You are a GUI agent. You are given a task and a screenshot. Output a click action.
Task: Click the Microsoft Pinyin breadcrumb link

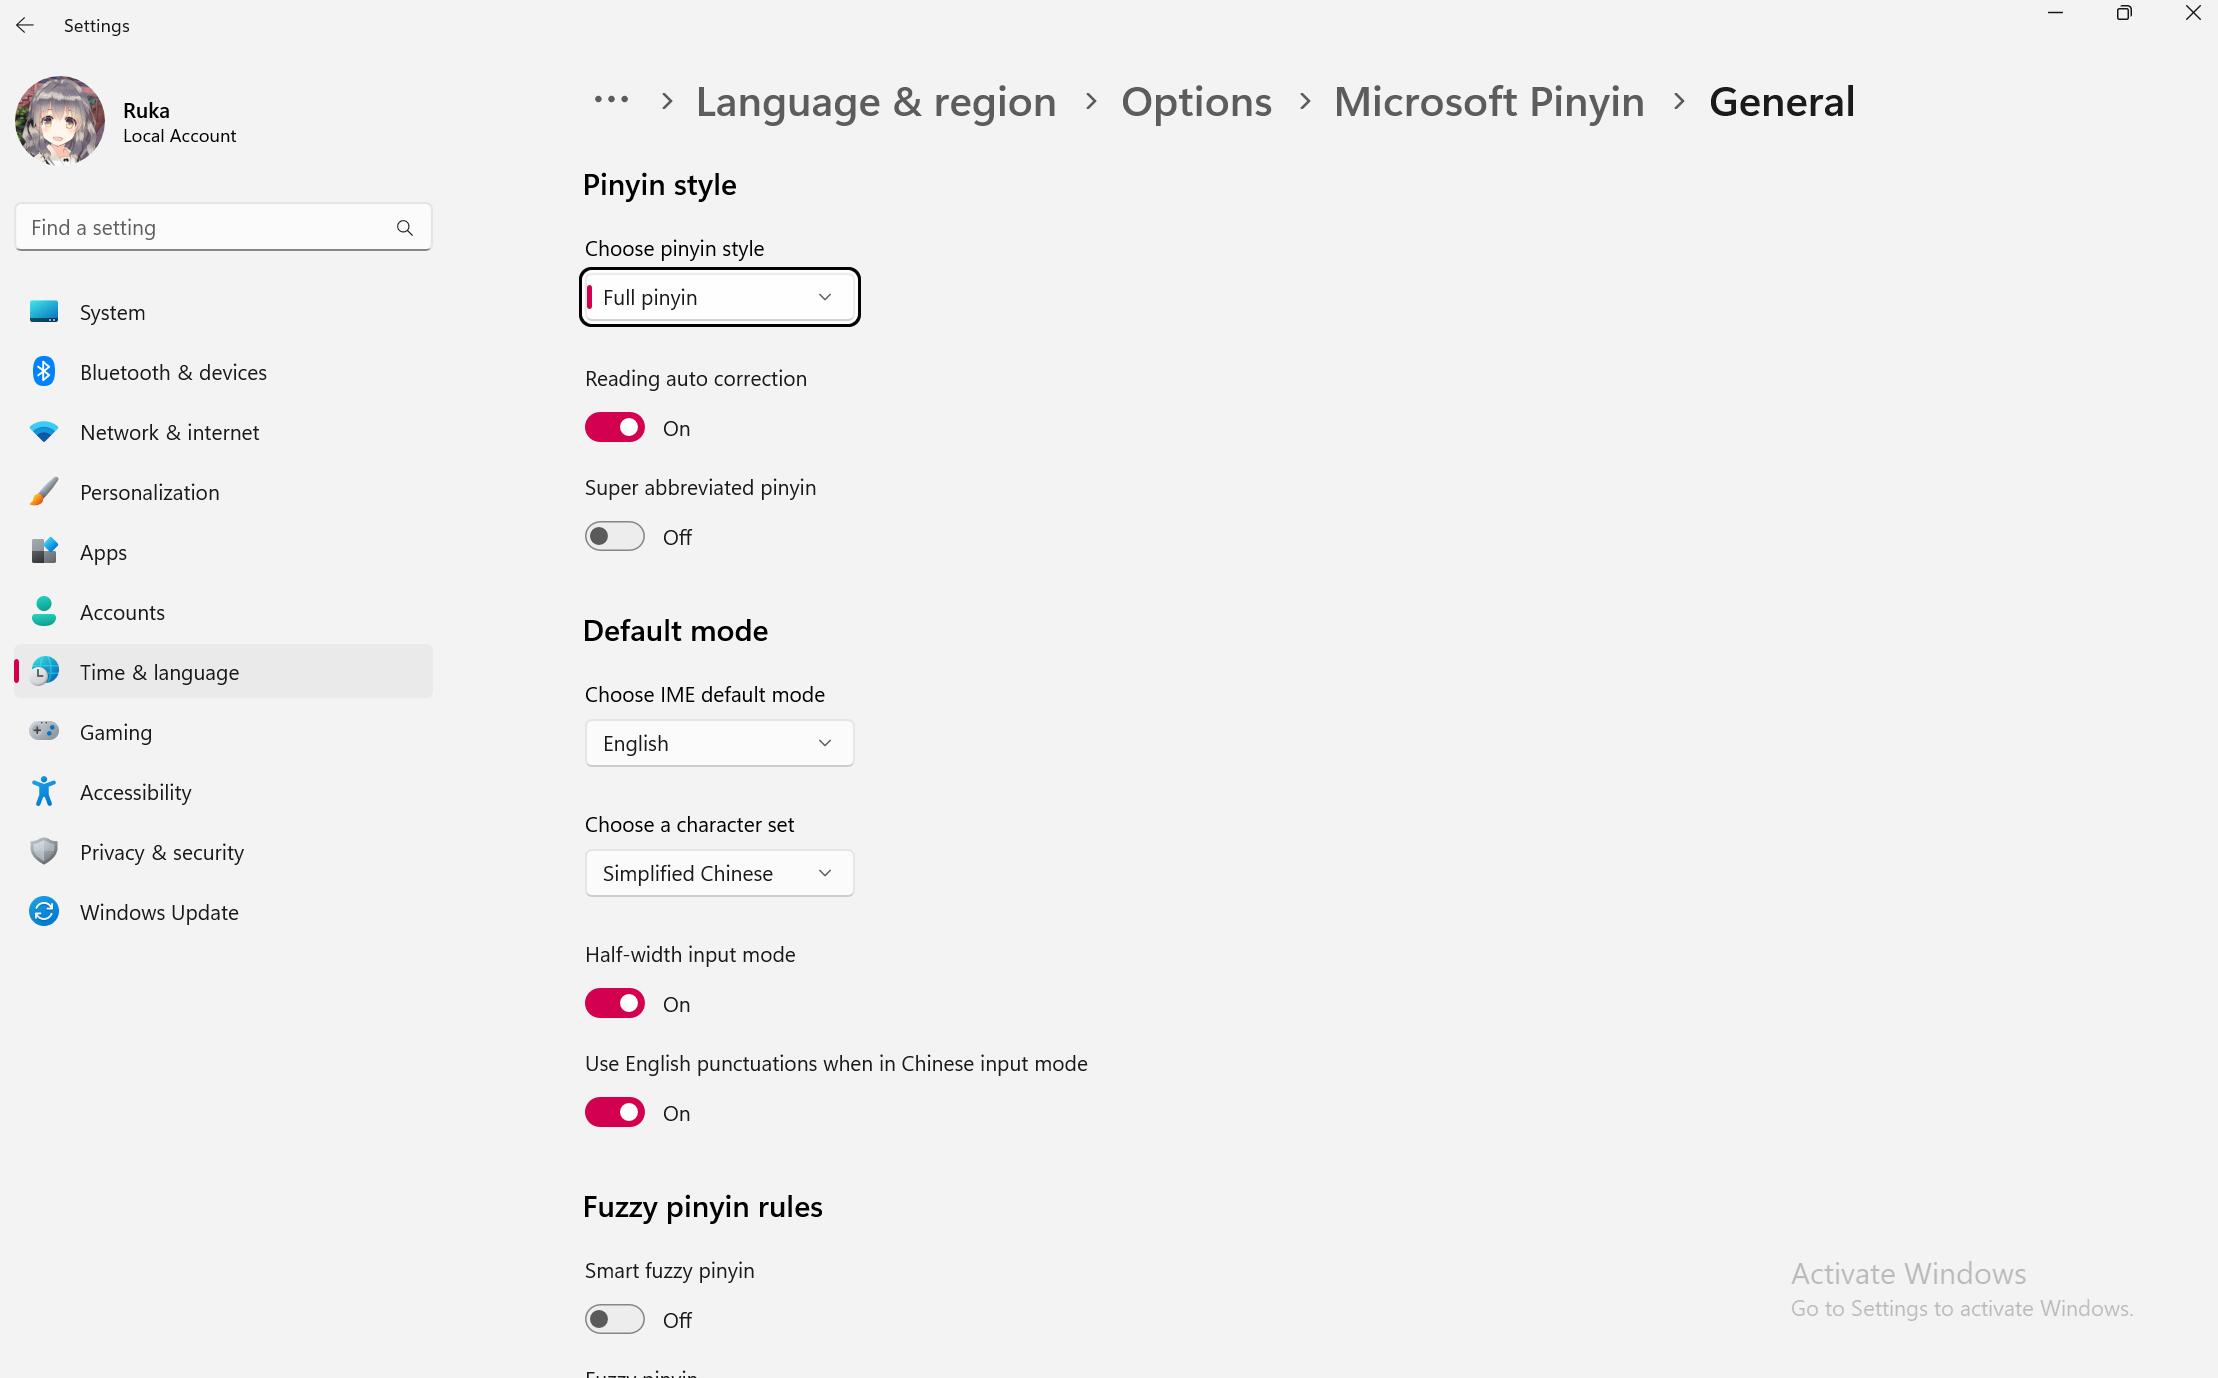point(1488,102)
